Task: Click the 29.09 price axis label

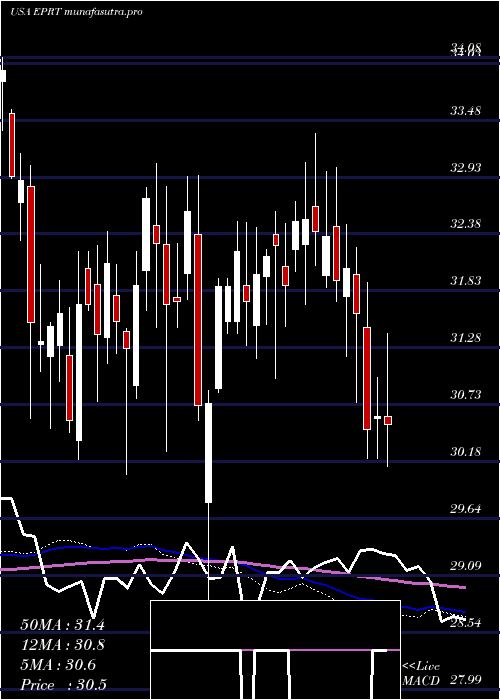Action: 465,566
